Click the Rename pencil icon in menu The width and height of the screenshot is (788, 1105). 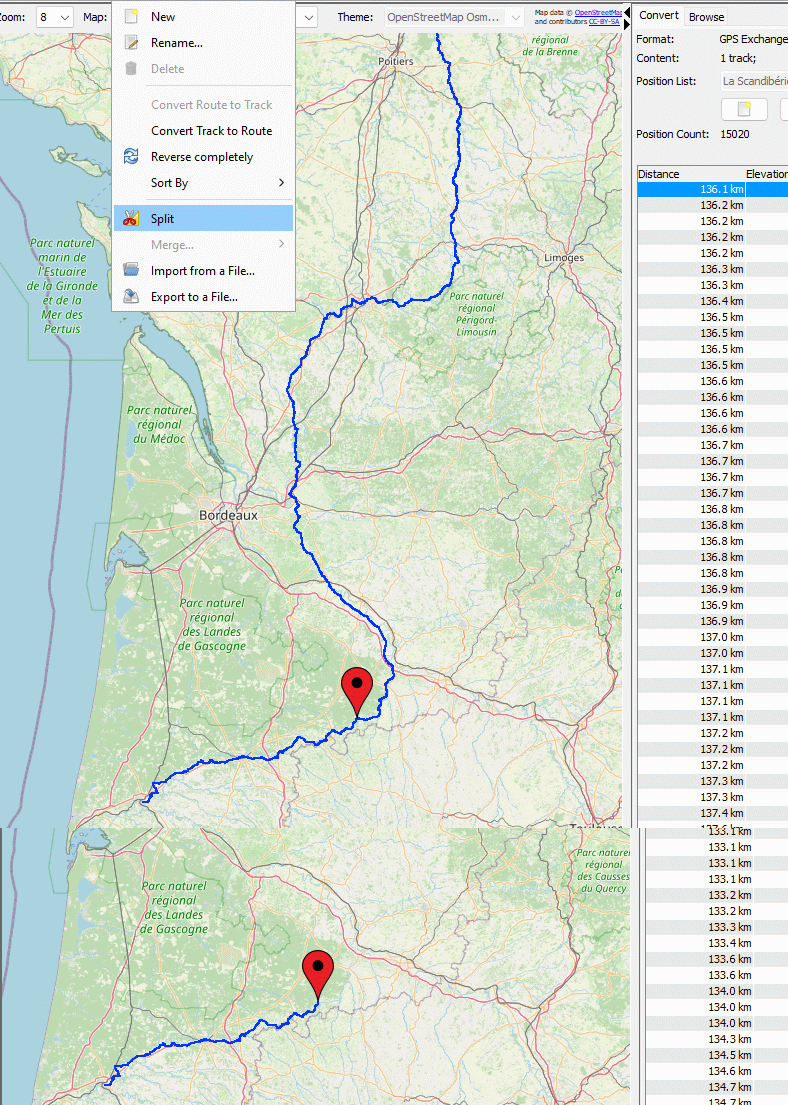[130, 43]
